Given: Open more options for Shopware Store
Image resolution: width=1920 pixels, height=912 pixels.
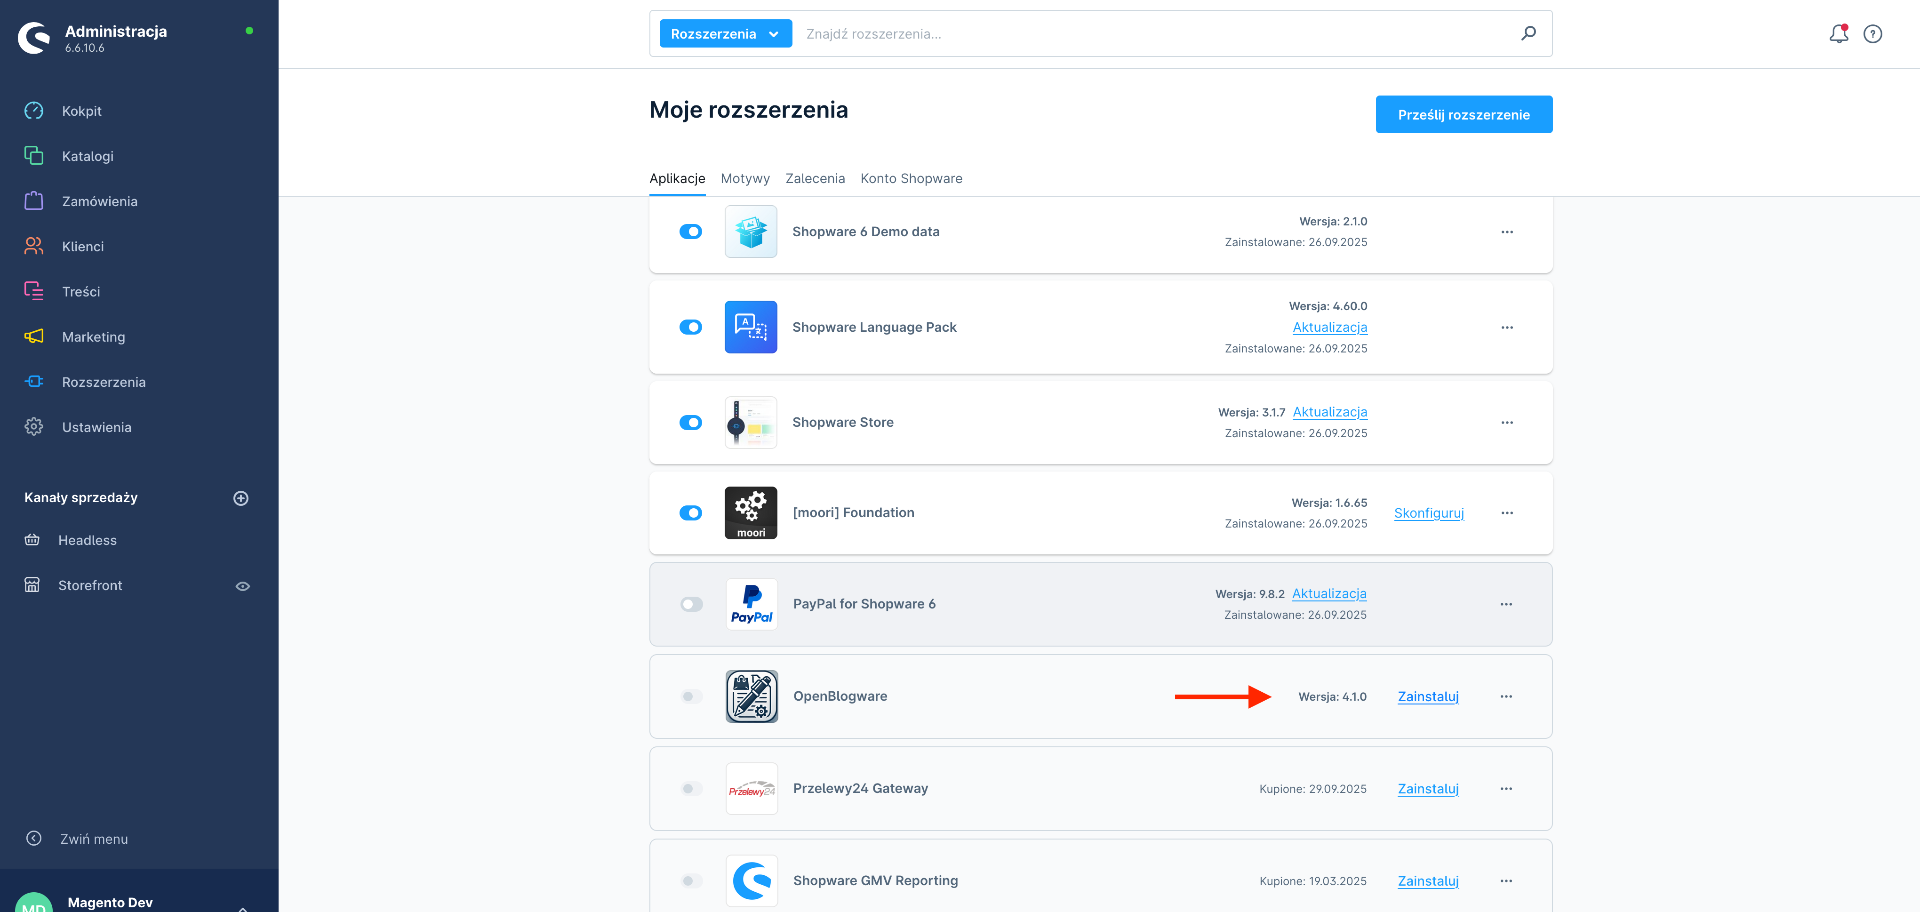Looking at the screenshot, I should [x=1507, y=423].
